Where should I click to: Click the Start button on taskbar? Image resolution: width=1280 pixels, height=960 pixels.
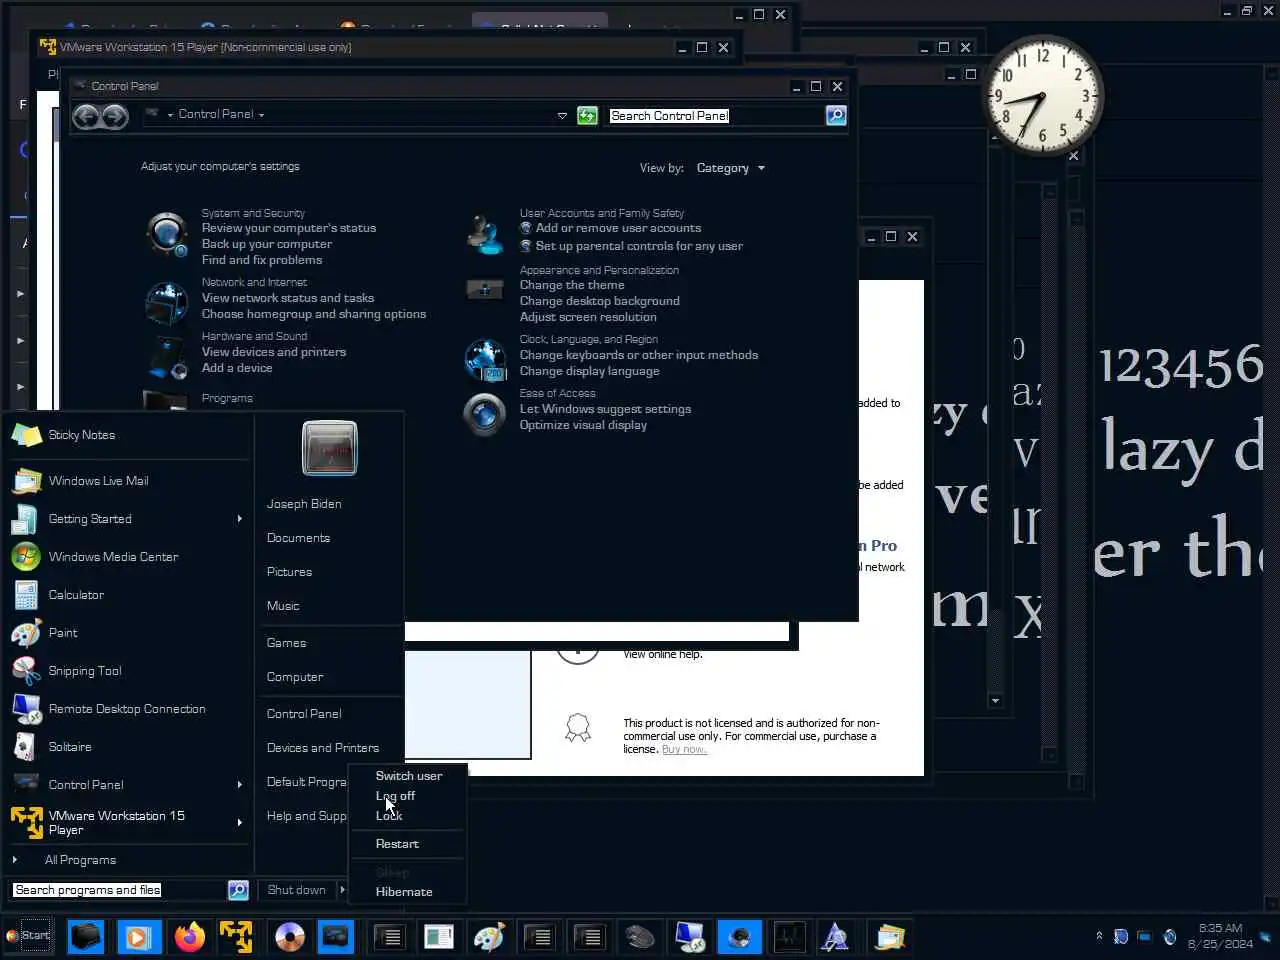[x=27, y=936]
